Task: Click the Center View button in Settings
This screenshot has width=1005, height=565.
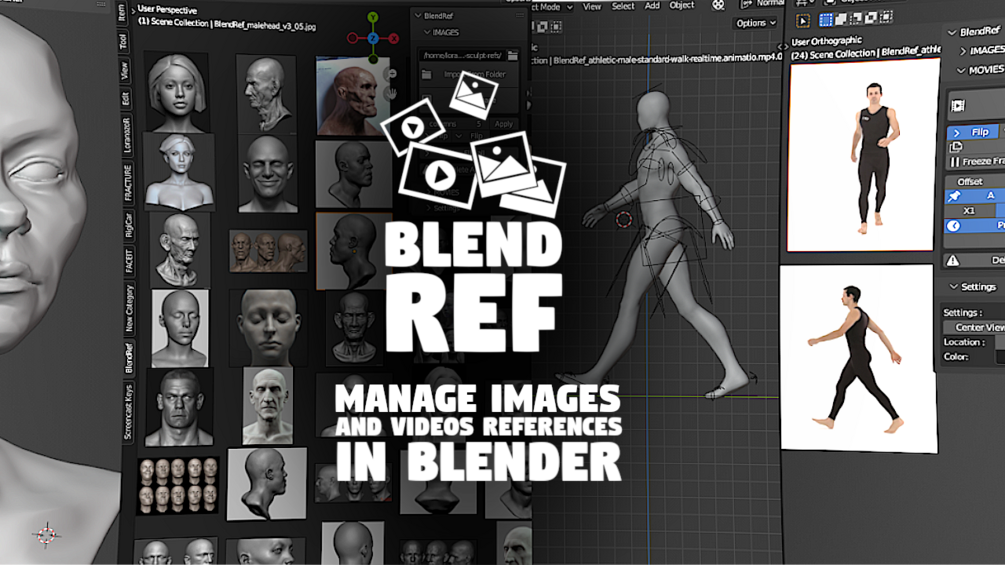Action: point(976,327)
